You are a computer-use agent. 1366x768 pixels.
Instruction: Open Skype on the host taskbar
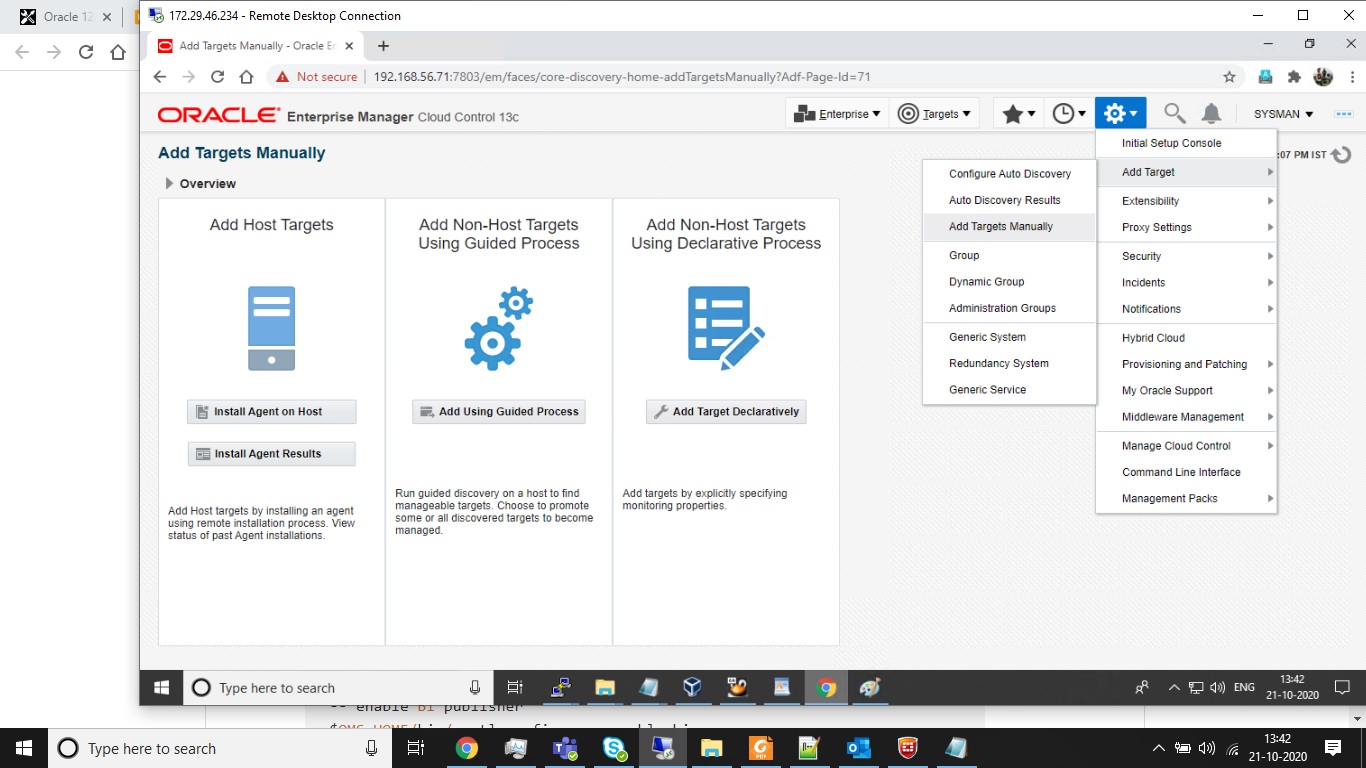tap(614, 748)
